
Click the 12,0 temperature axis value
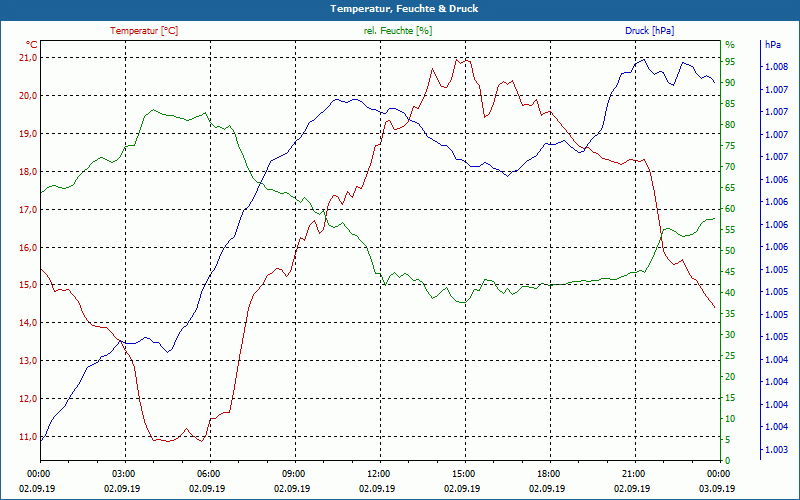[29, 398]
